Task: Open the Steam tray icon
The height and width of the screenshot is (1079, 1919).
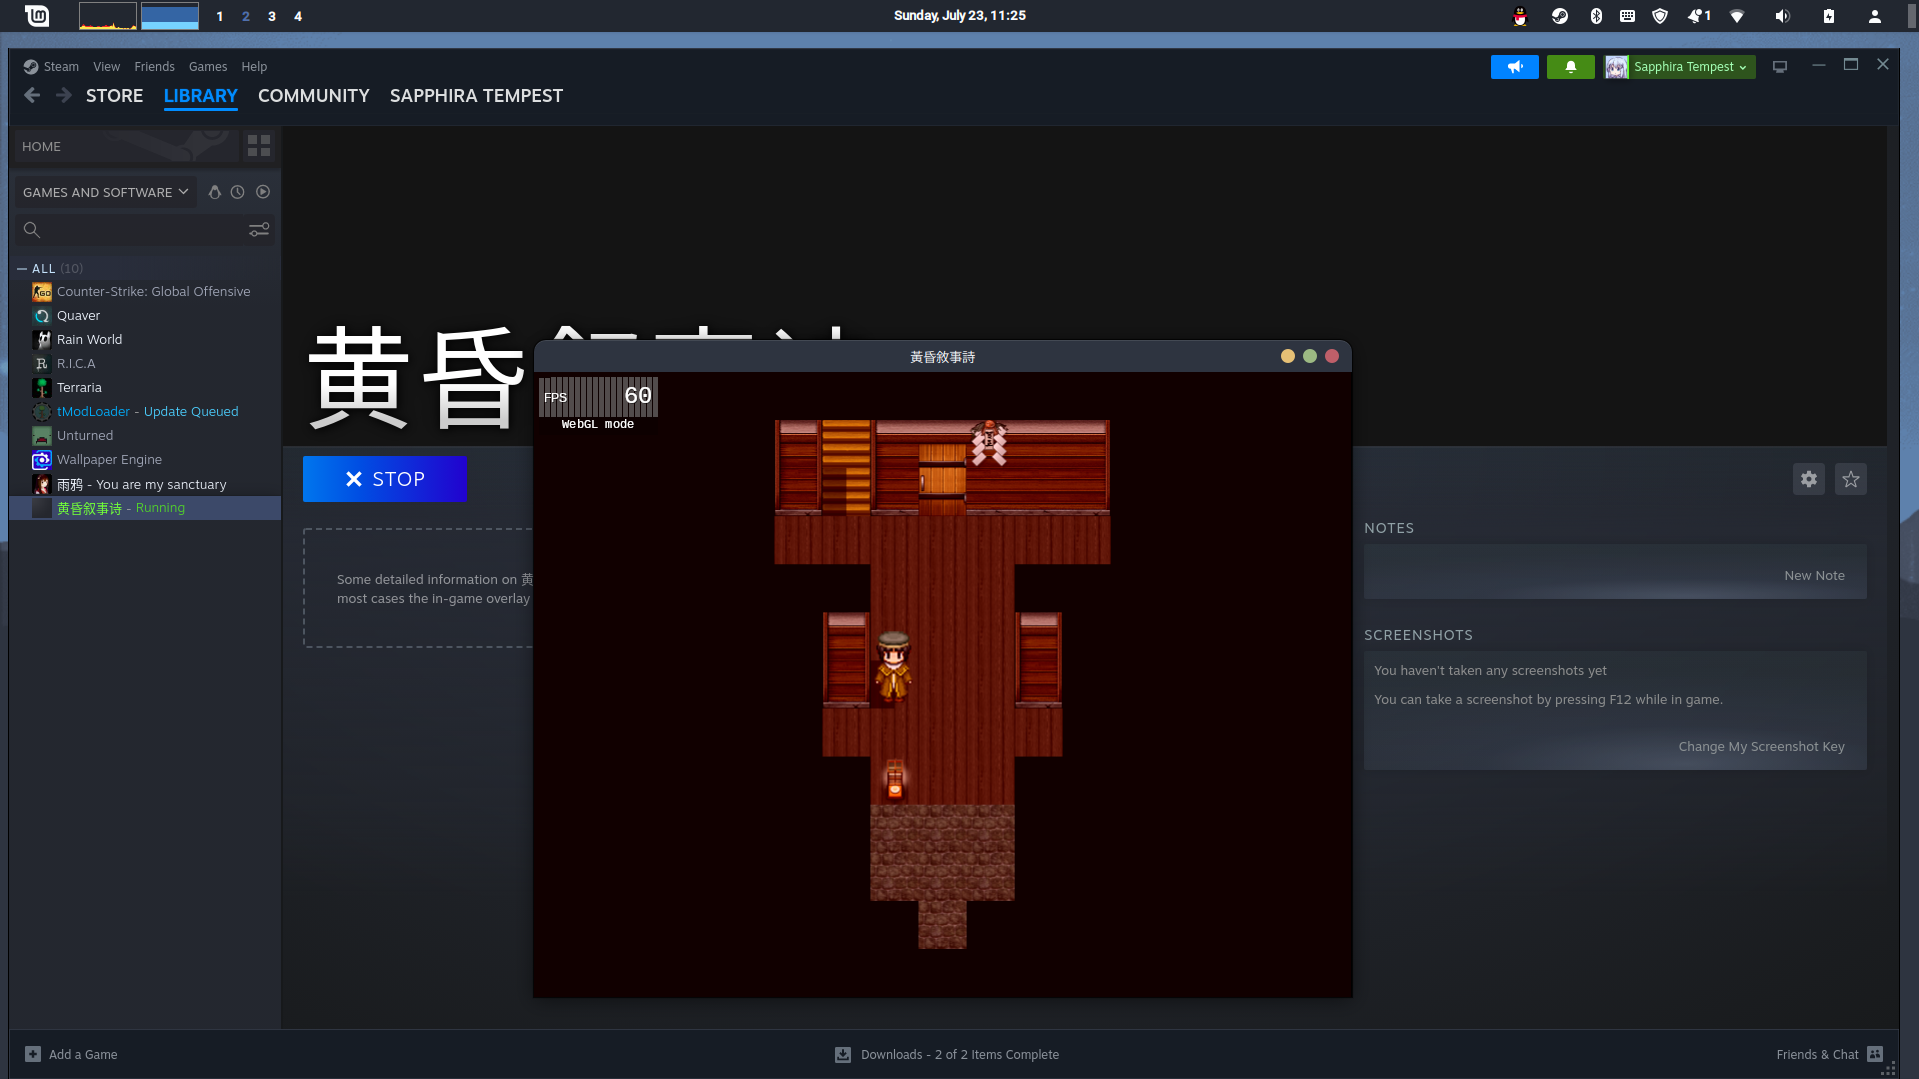Action: click(1559, 16)
